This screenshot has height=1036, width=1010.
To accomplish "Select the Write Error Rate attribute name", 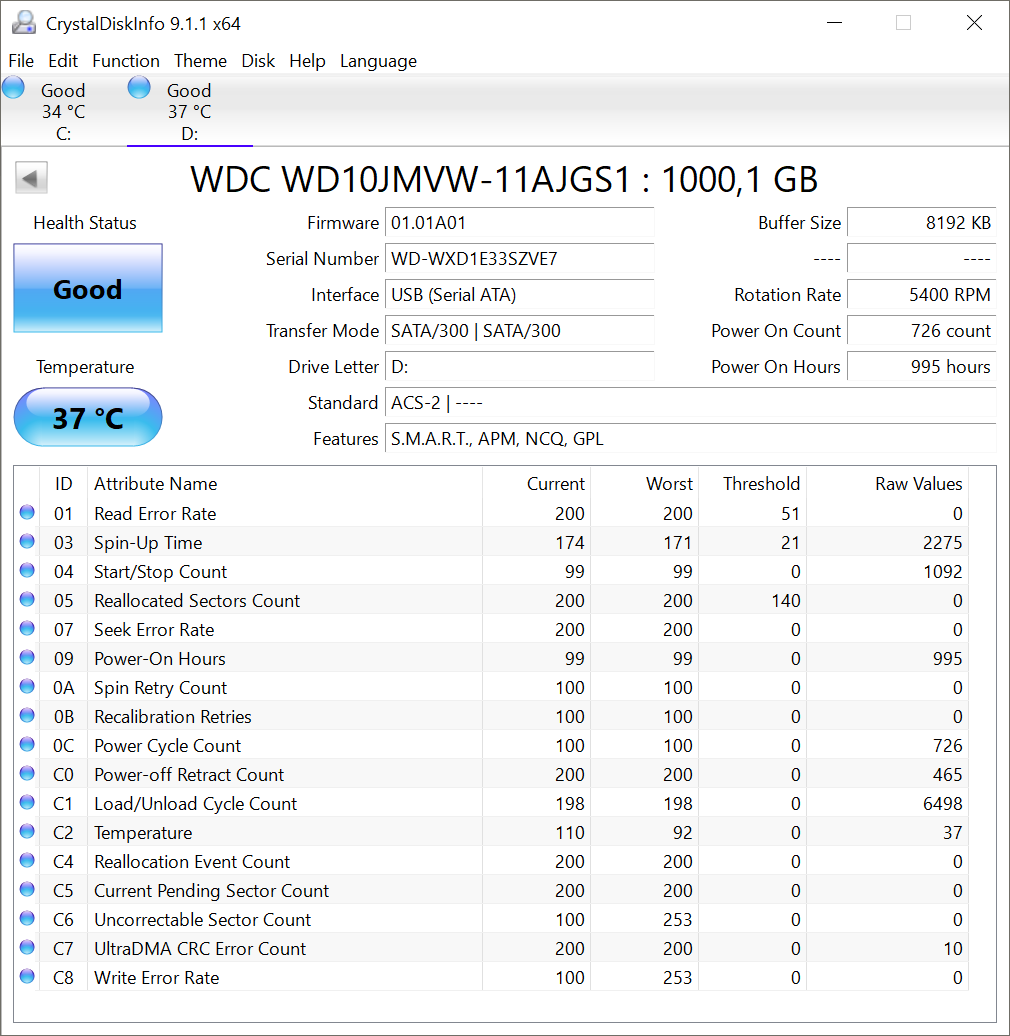I will click(x=157, y=978).
